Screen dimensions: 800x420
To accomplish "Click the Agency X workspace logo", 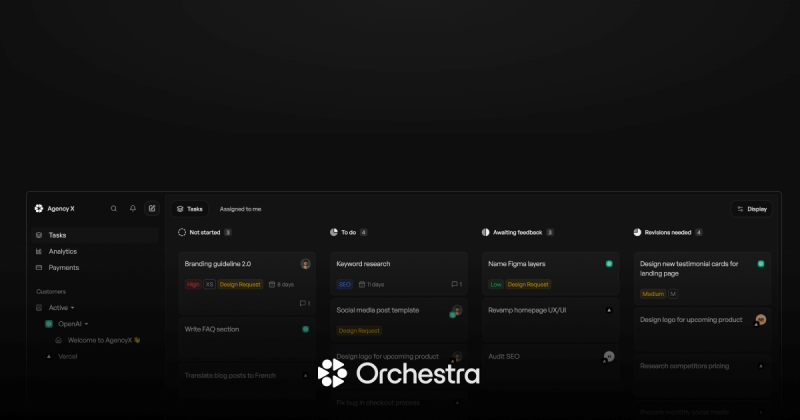I will (x=39, y=208).
